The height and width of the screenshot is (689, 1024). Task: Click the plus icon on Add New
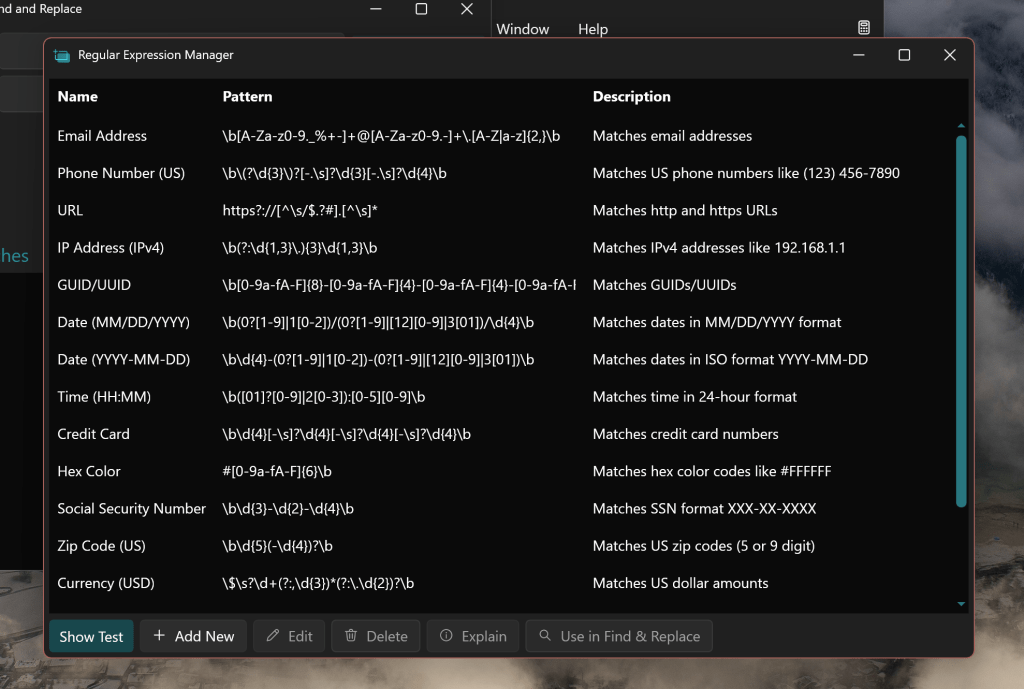pyautogui.click(x=159, y=636)
